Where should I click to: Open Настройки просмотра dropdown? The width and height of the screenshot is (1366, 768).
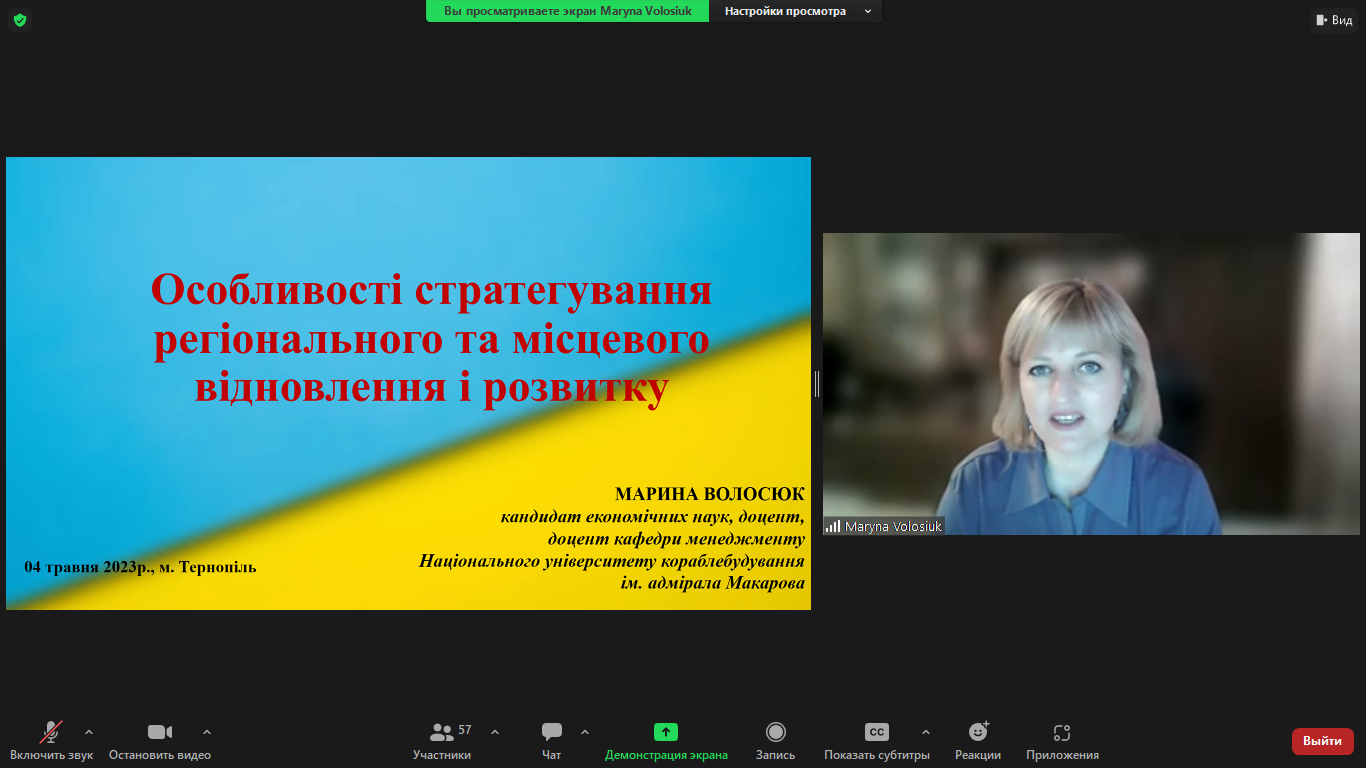tap(797, 11)
